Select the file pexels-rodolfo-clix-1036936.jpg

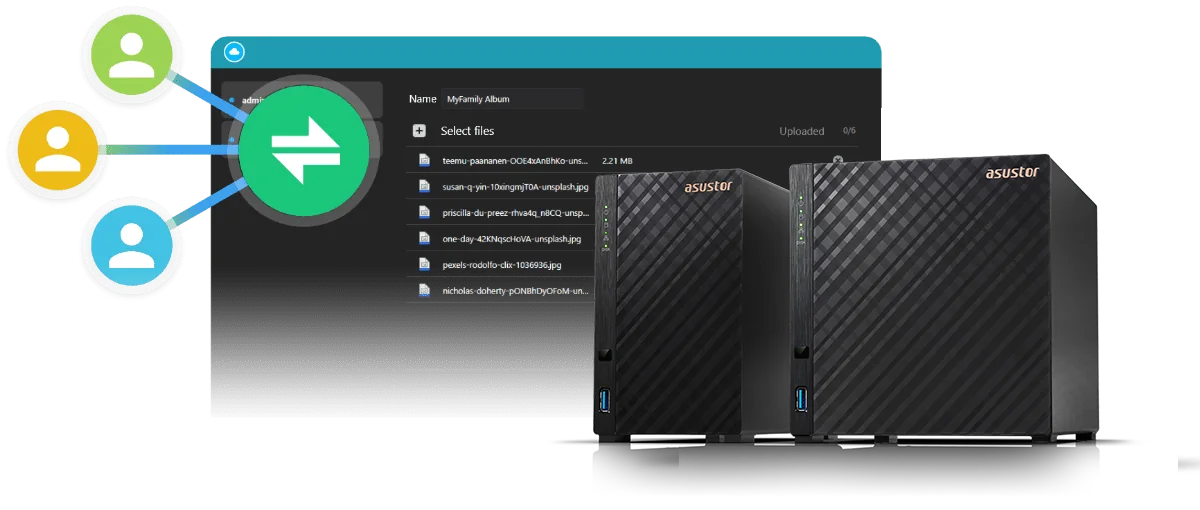click(x=501, y=265)
